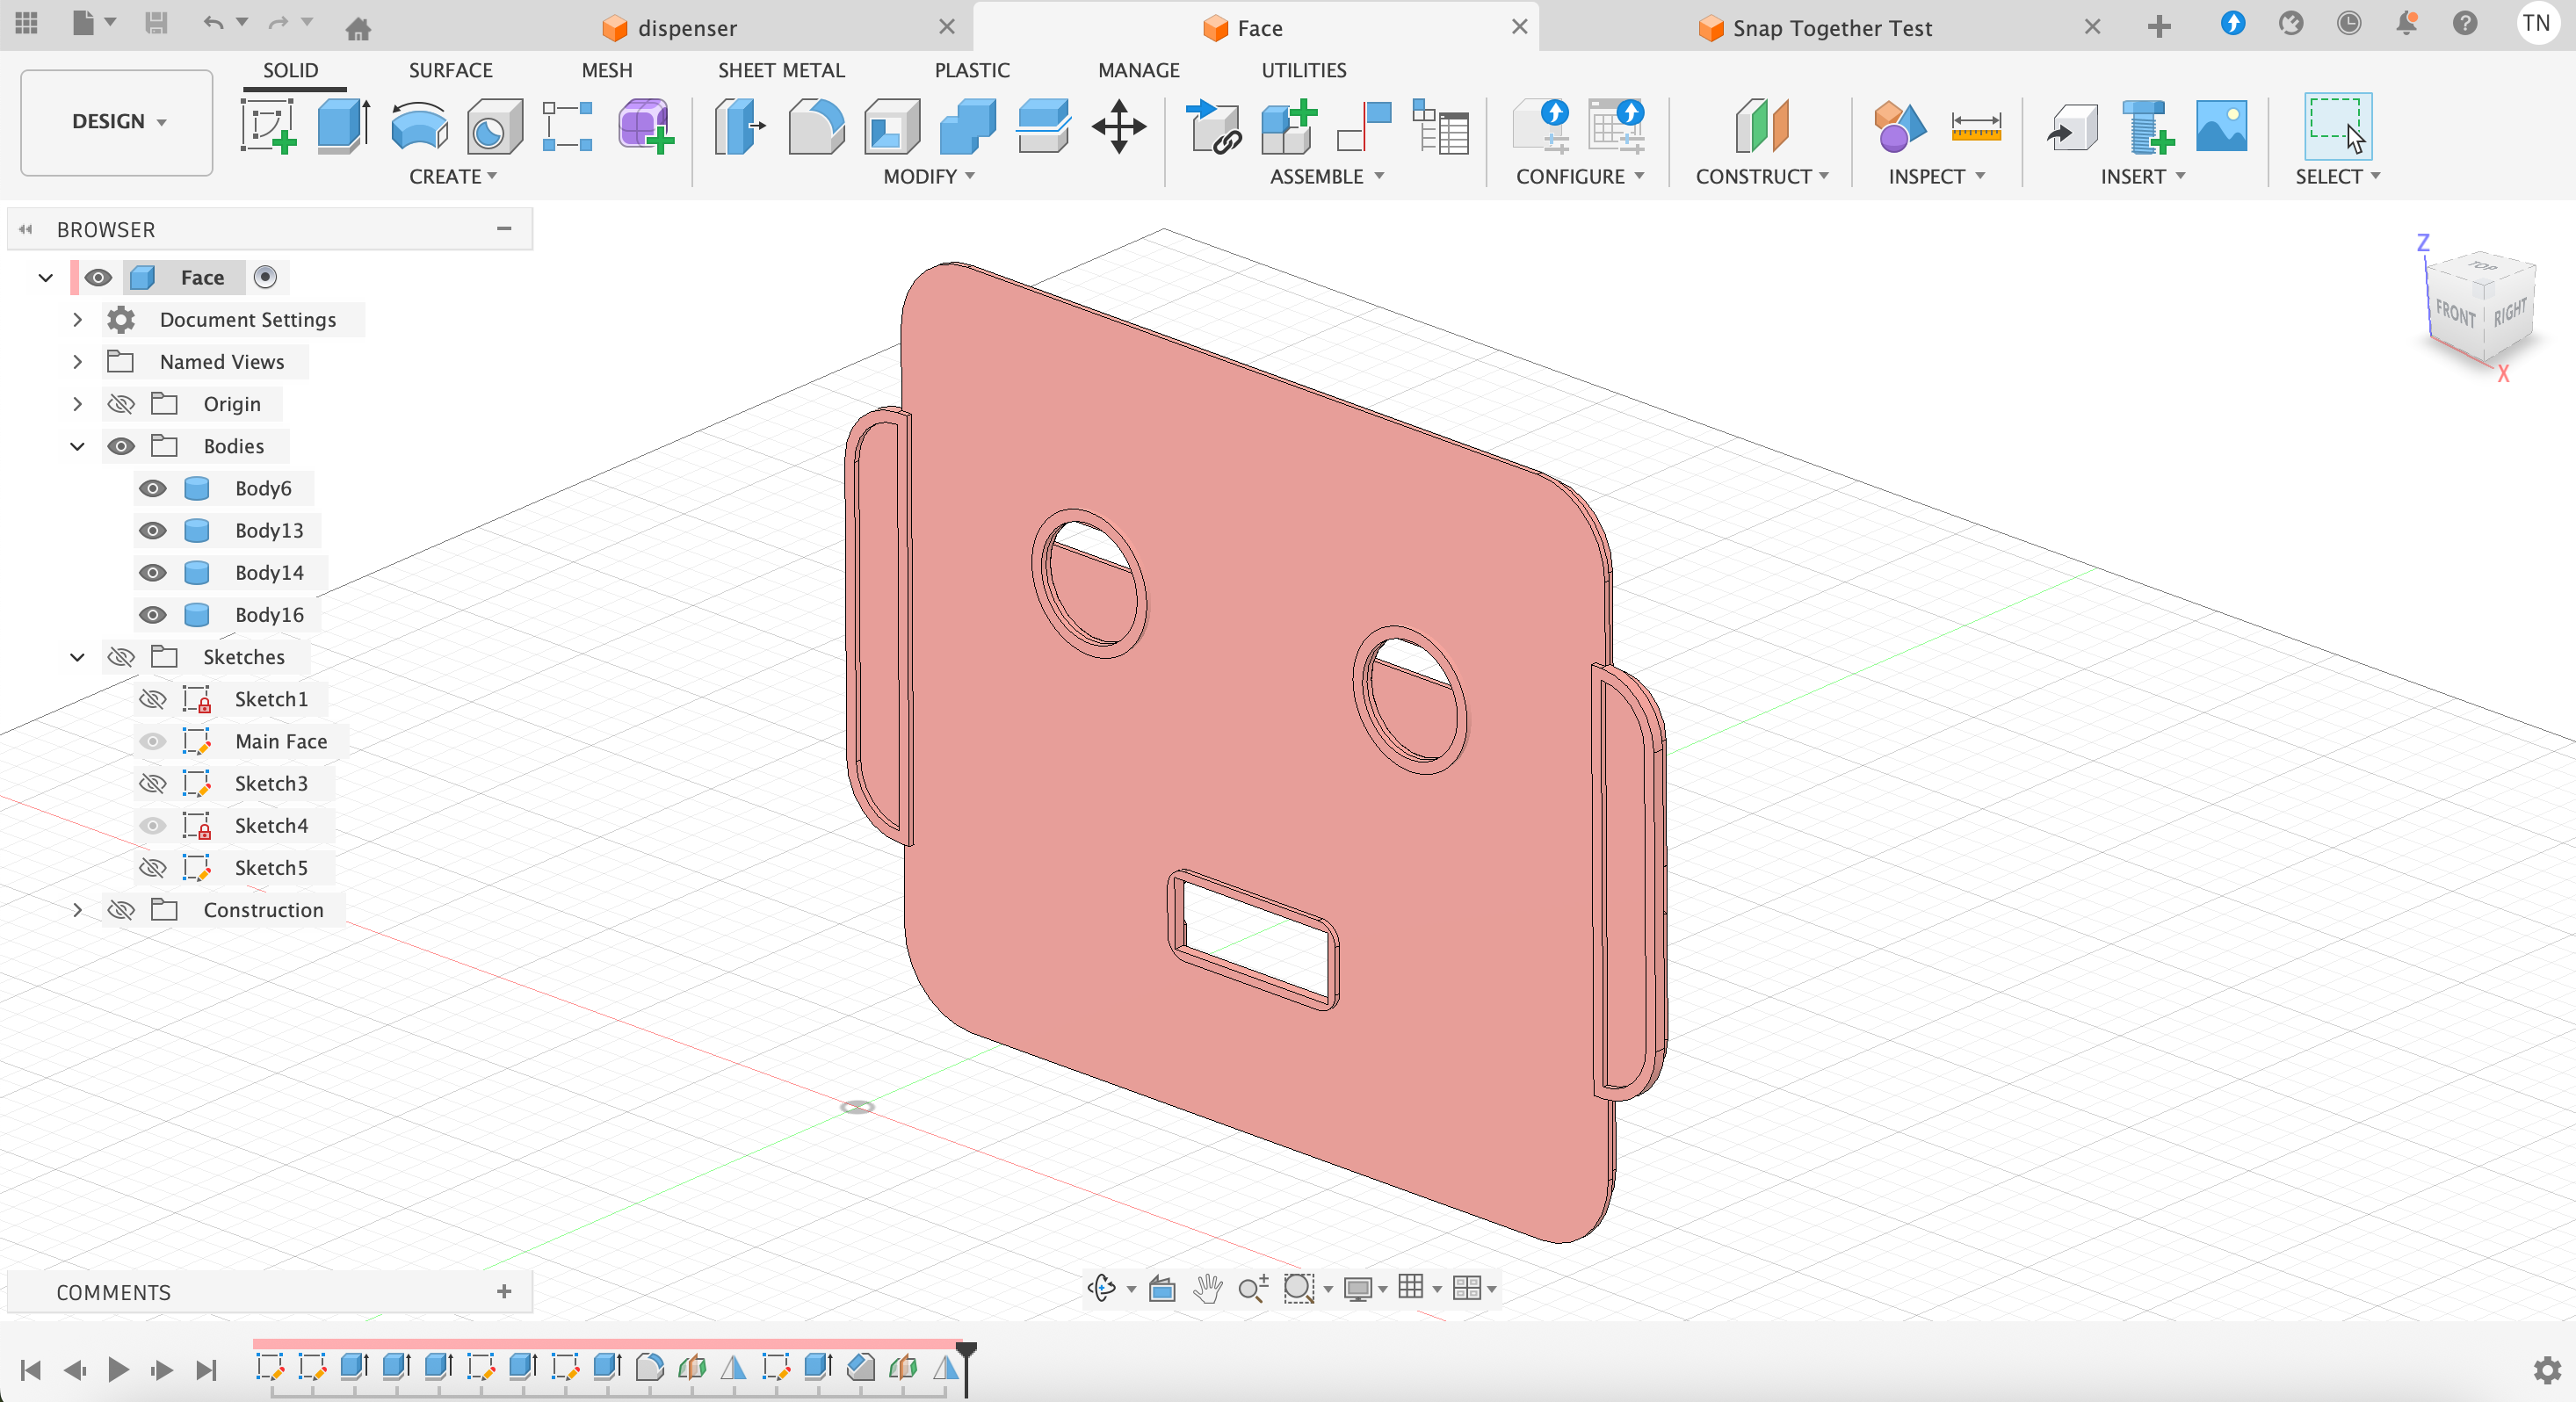2576x1402 pixels.
Task: Show Sketch3 by toggling its visibility
Action: click(x=152, y=783)
